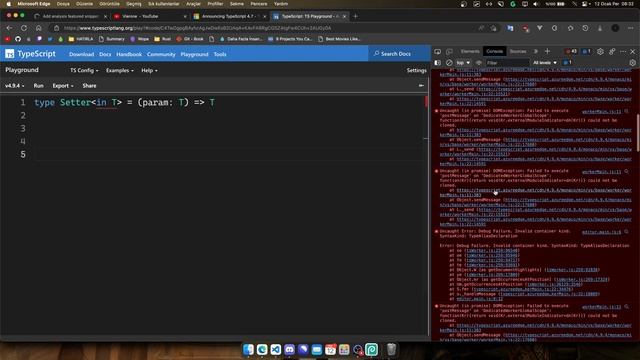
Task: Open Discord from the Dock
Action: 289,349
